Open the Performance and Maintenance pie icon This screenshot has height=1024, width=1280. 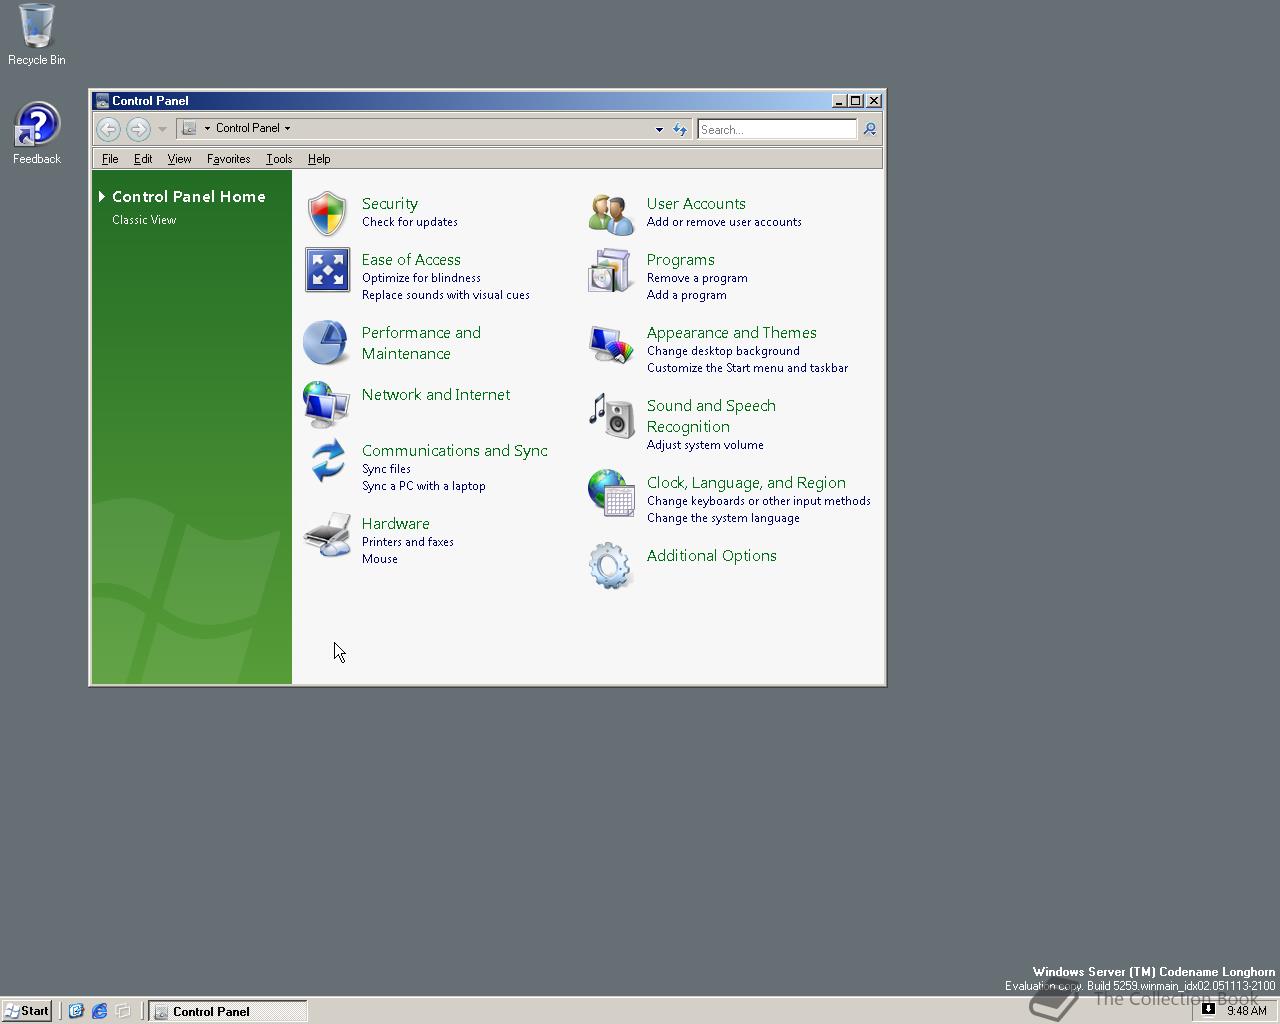[x=325, y=343]
